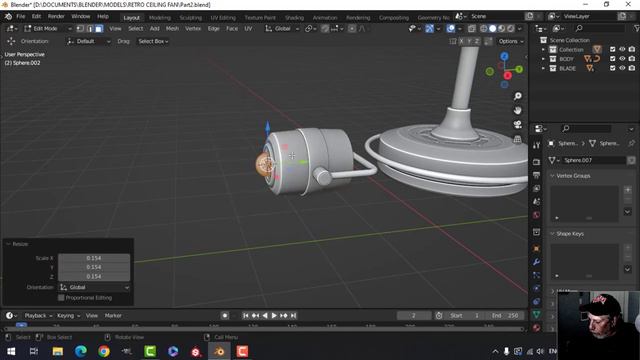
Task: Collapse the Shape Keys panel
Action: pos(552,234)
